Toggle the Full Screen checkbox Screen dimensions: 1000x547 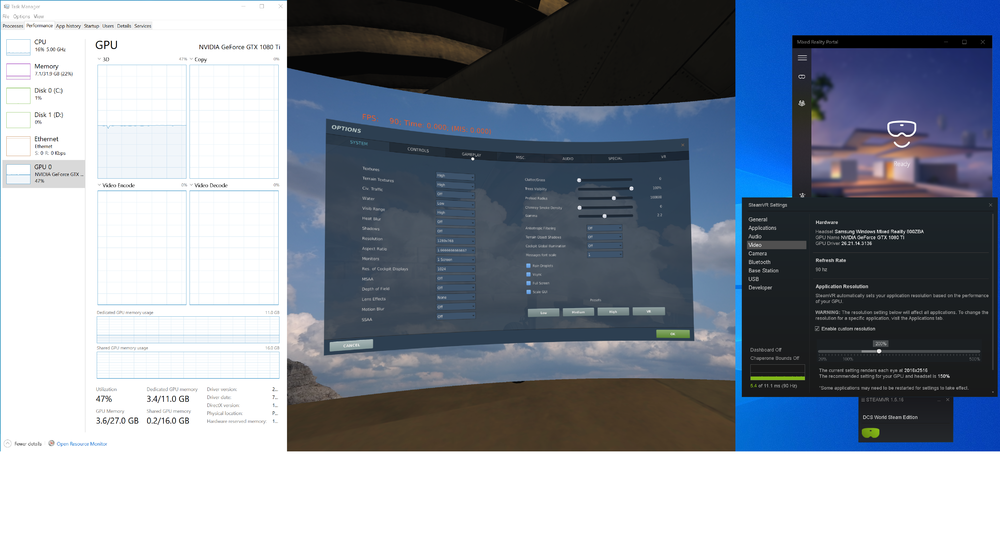pos(528,283)
